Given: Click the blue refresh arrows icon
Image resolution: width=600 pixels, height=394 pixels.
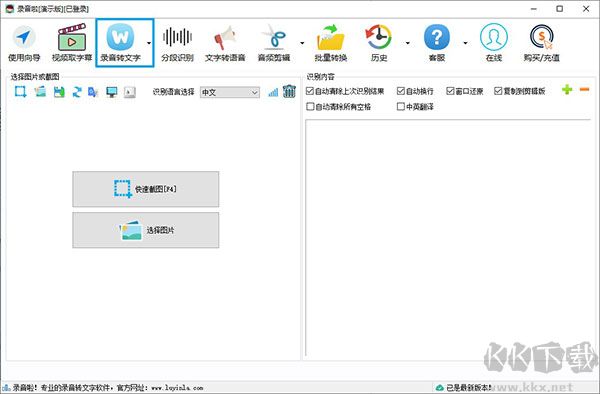Looking at the screenshot, I should point(77,92).
